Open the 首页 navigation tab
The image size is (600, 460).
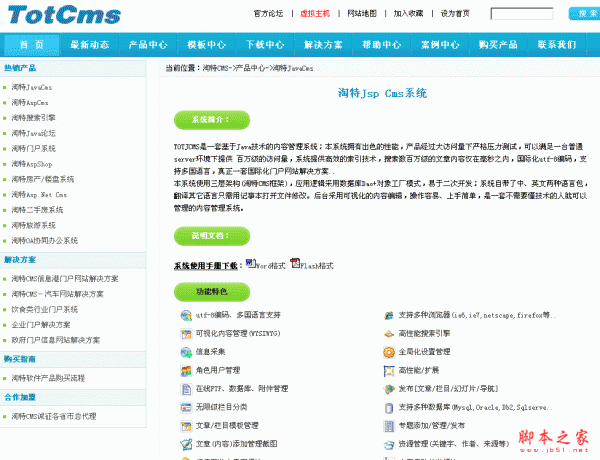(32, 45)
